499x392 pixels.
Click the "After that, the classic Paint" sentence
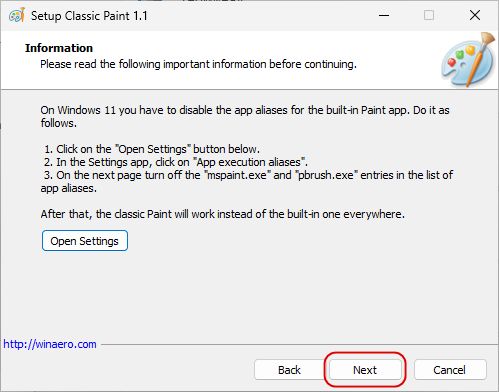[223, 214]
